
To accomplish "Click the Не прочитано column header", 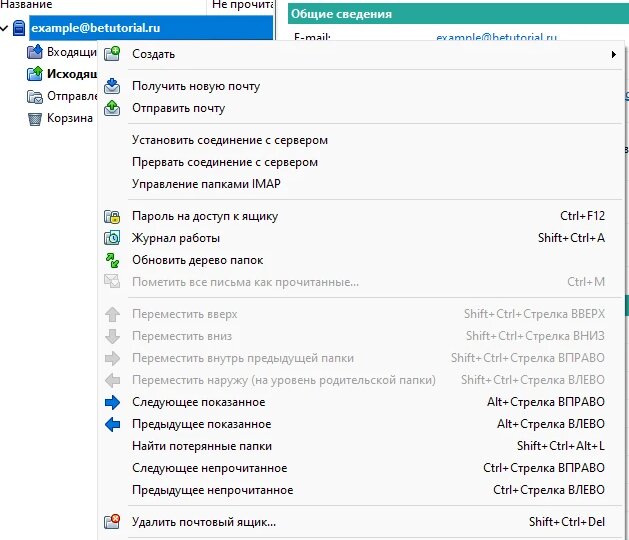I will pyautogui.click(x=241, y=5).
